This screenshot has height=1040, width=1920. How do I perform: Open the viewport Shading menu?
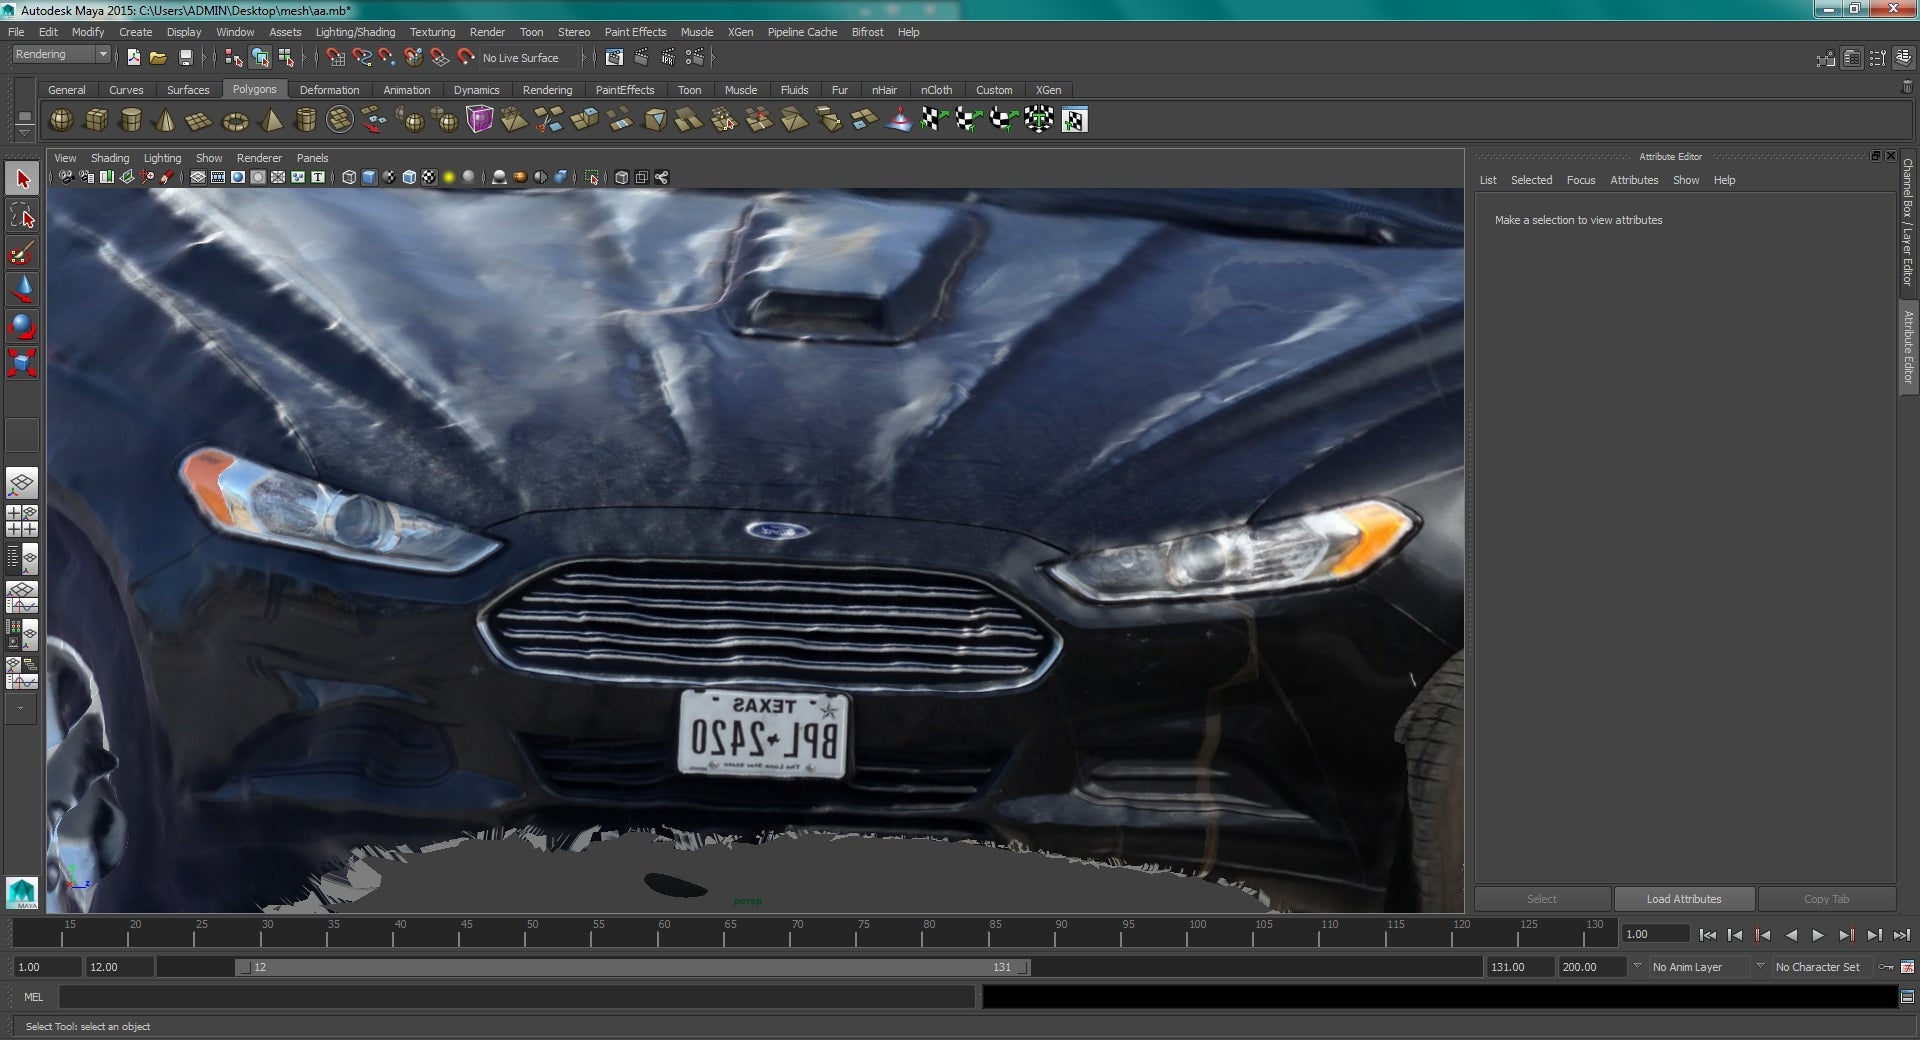(x=110, y=158)
